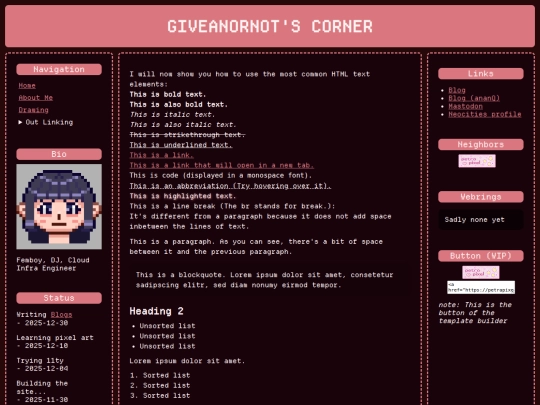The image size is (540, 405).
Task: Expand the Out Linking disclosure triangle
Action: point(20,122)
